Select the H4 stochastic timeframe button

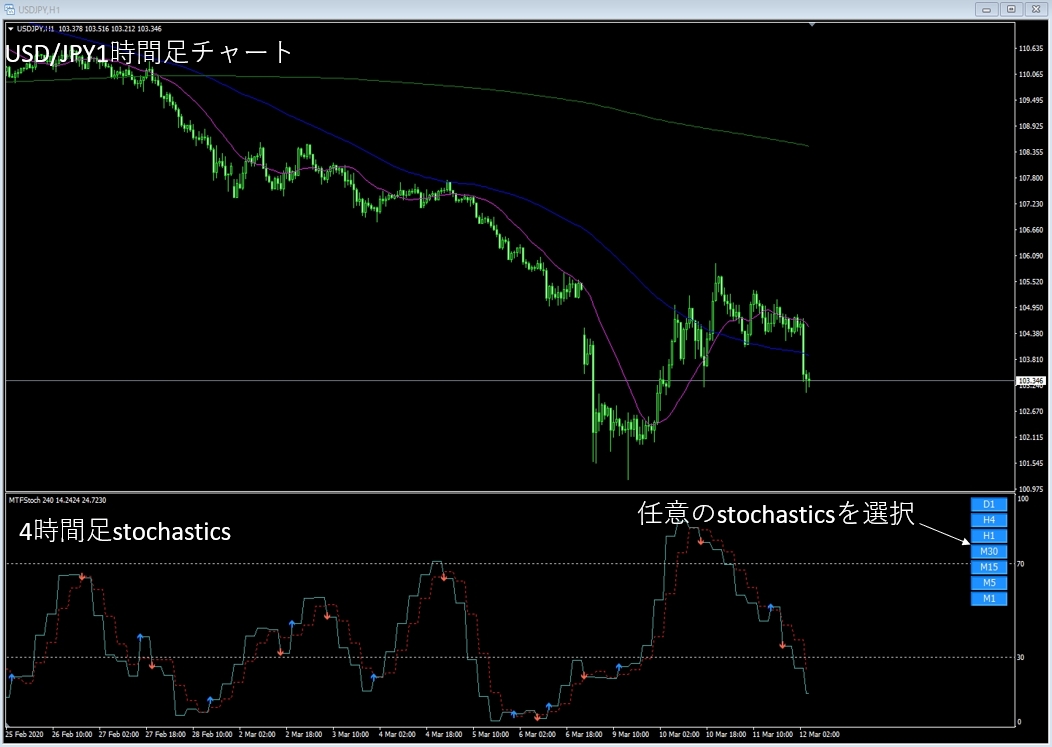pos(989,519)
